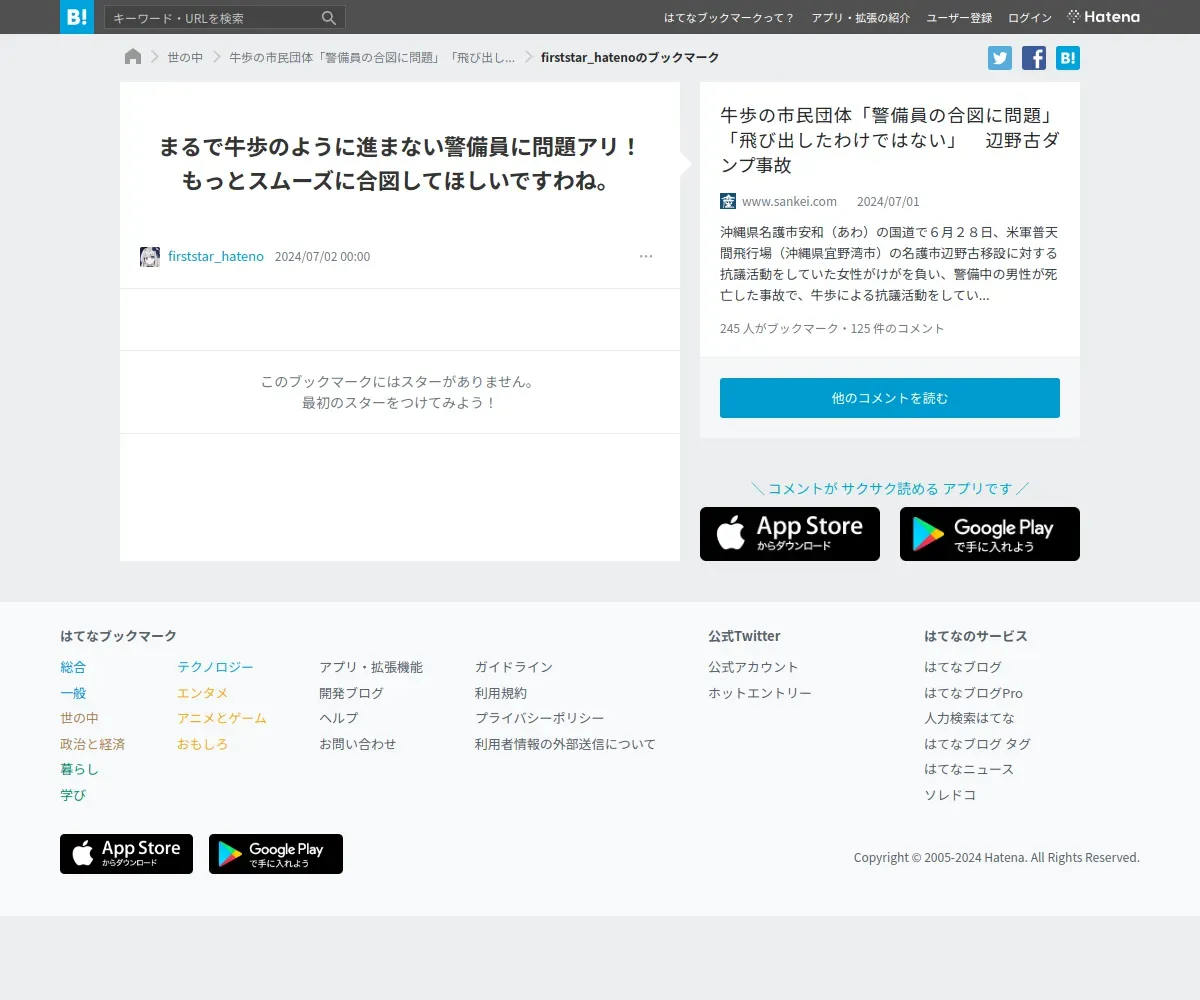Open 公式アカウント Twitter link
Viewport: 1200px width, 1000px height.
pyautogui.click(x=753, y=667)
